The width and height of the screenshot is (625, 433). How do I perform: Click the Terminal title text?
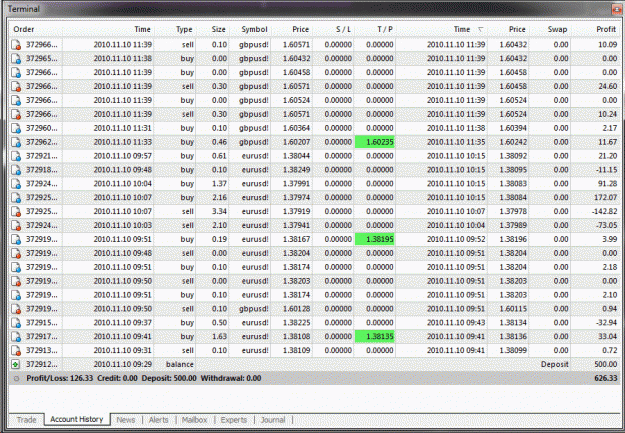24,9
